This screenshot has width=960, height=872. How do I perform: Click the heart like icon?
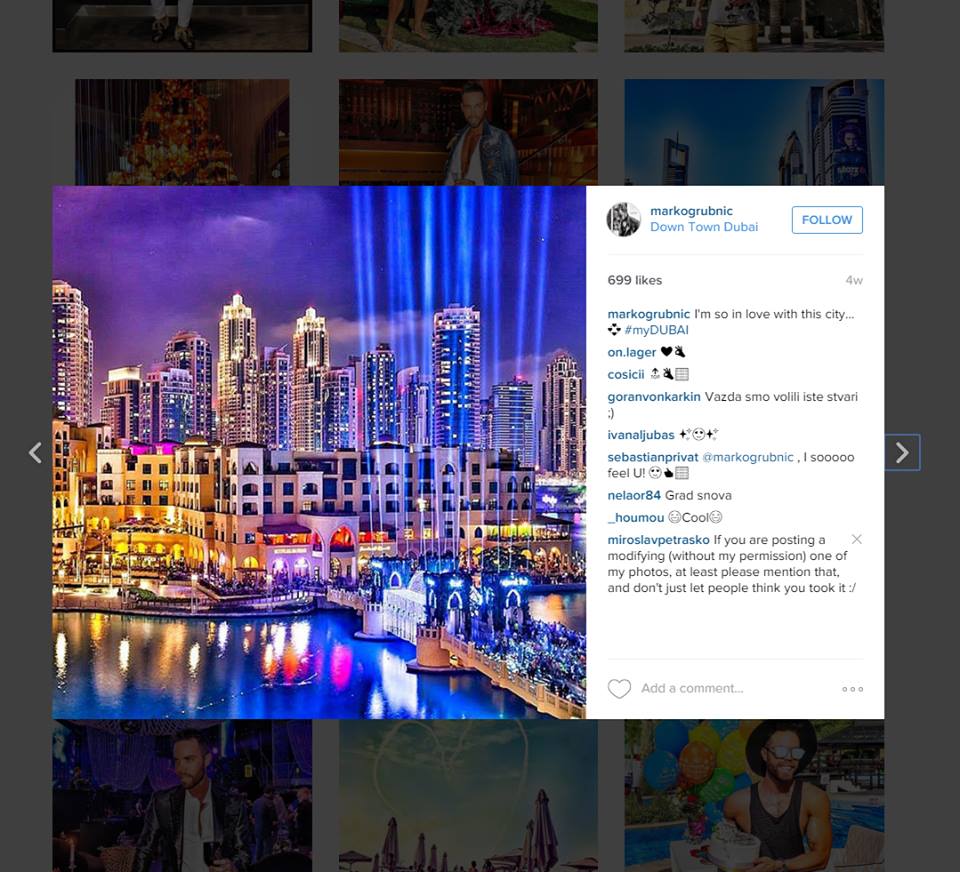point(619,689)
